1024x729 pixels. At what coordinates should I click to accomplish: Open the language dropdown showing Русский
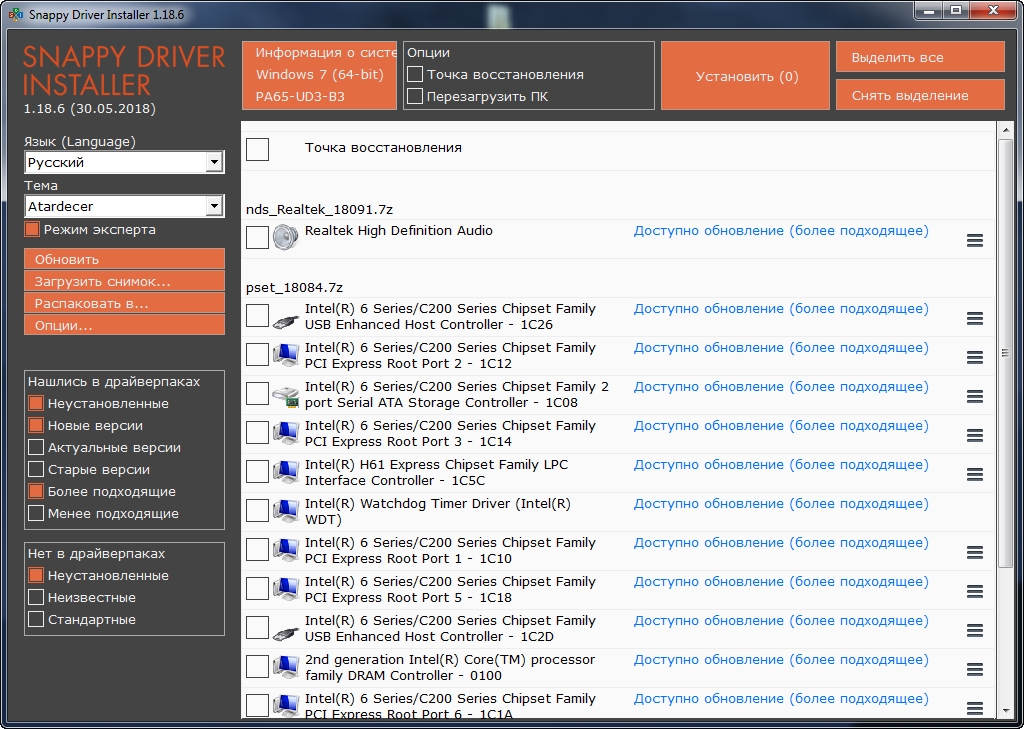(214, 162)
